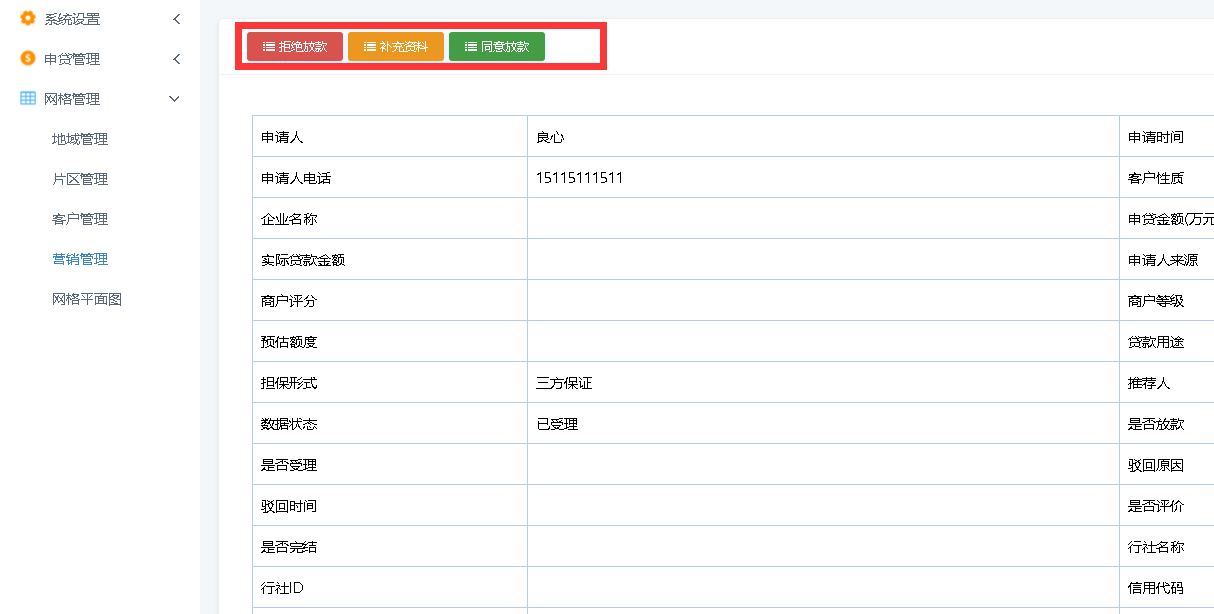Click the 预估额度 label cell
This screenshot has width=1214, height=614.
pos(390,341)
